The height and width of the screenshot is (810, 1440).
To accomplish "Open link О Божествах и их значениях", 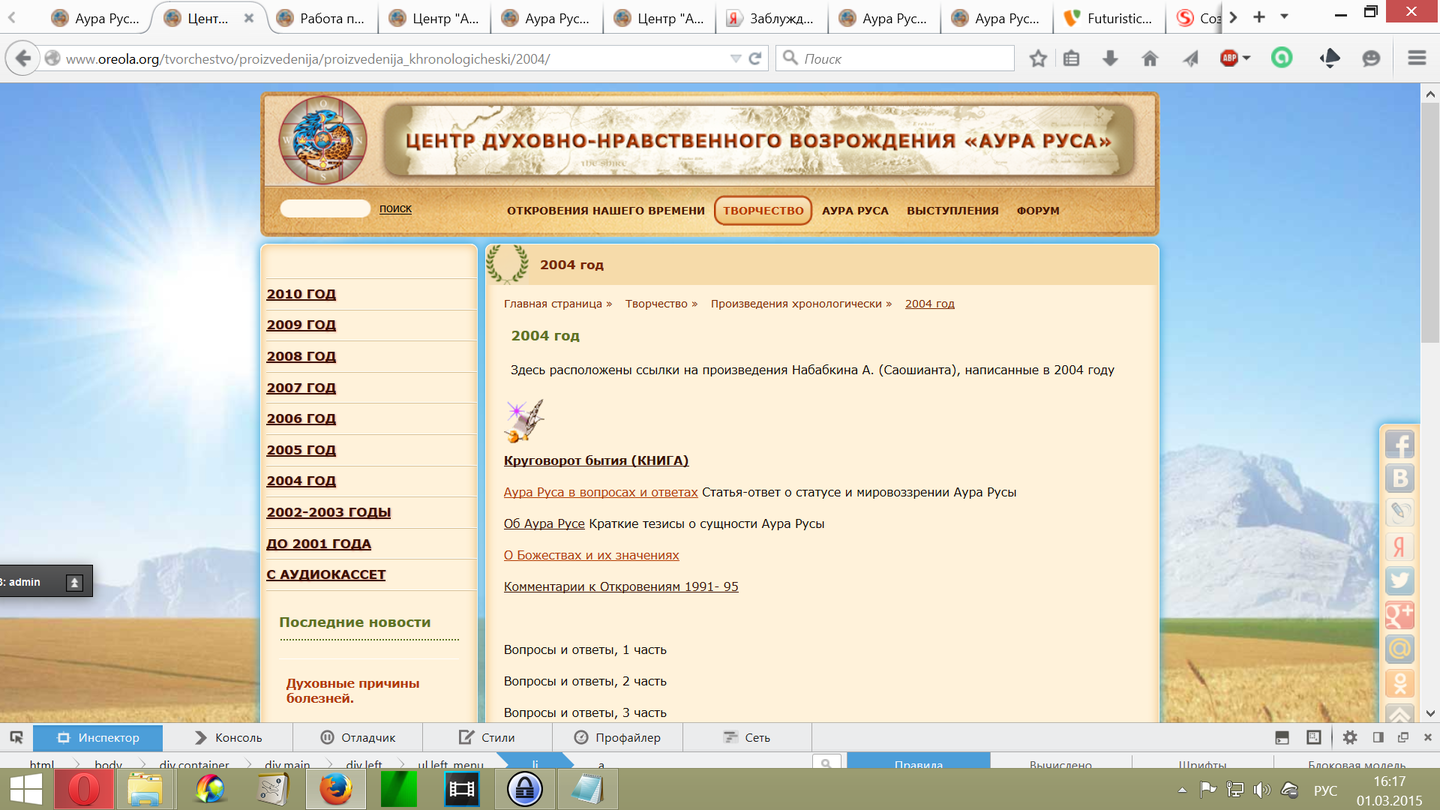I will (x=591, y=555).
